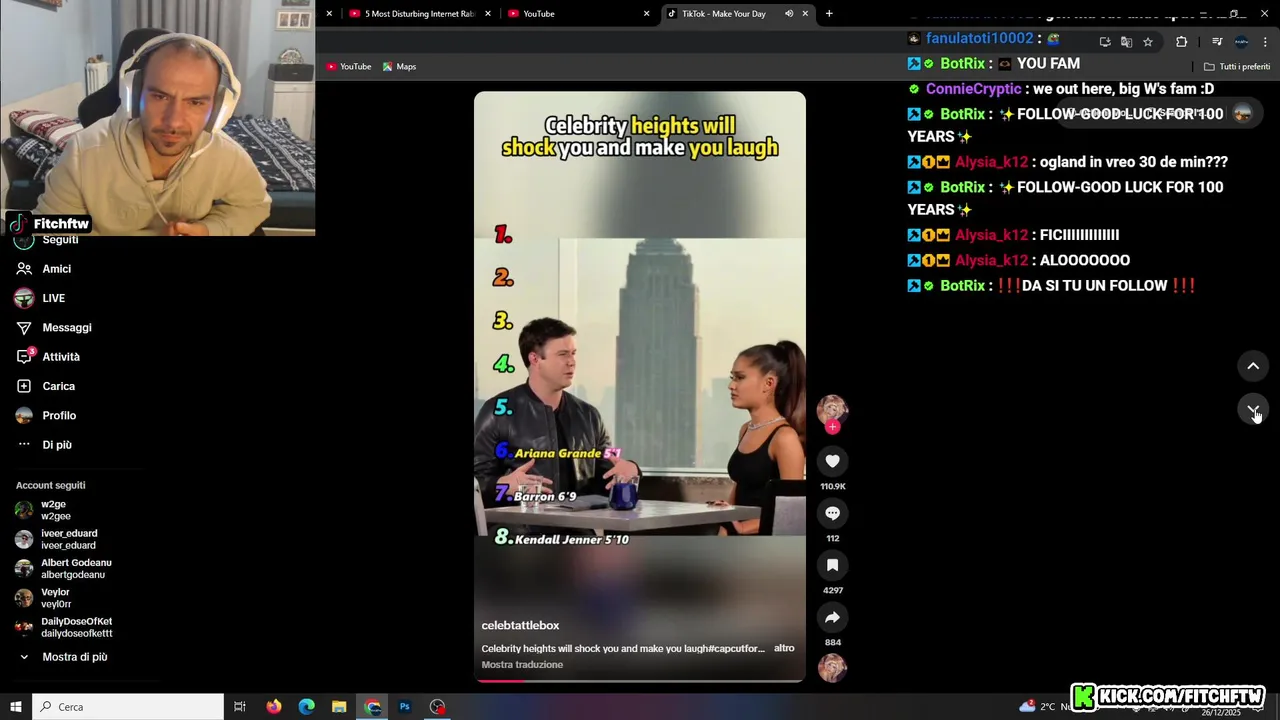Open Tutti i preferiti bookmarks folder
1280x720 pixels.
click(x=1237, y=67)
